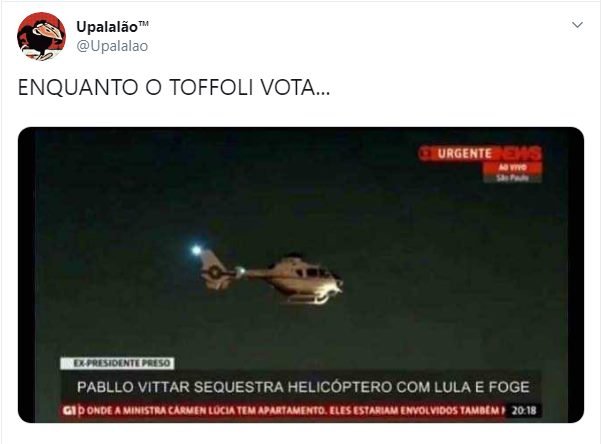
Task: Visit the @Upalalao handle link
Action: 112,46
